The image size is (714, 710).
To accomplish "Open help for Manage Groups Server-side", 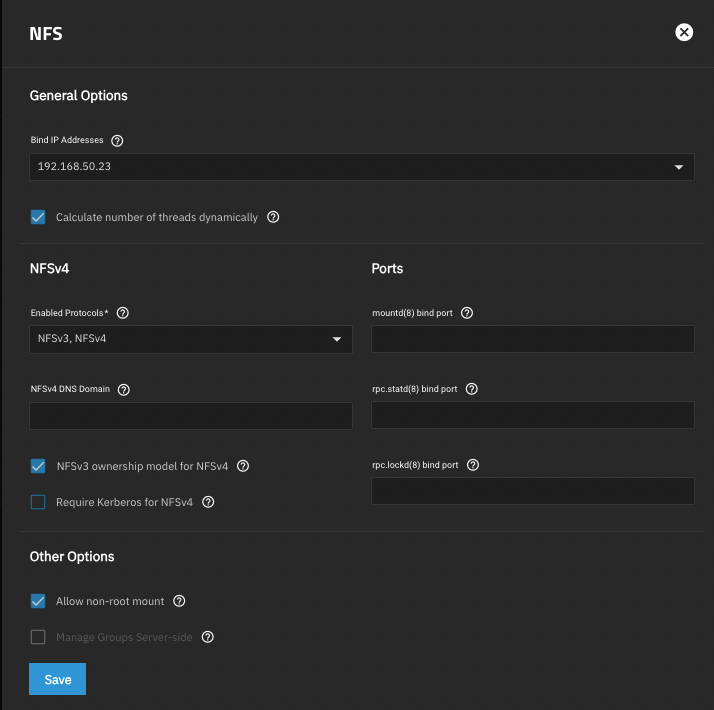I will 208,637.
